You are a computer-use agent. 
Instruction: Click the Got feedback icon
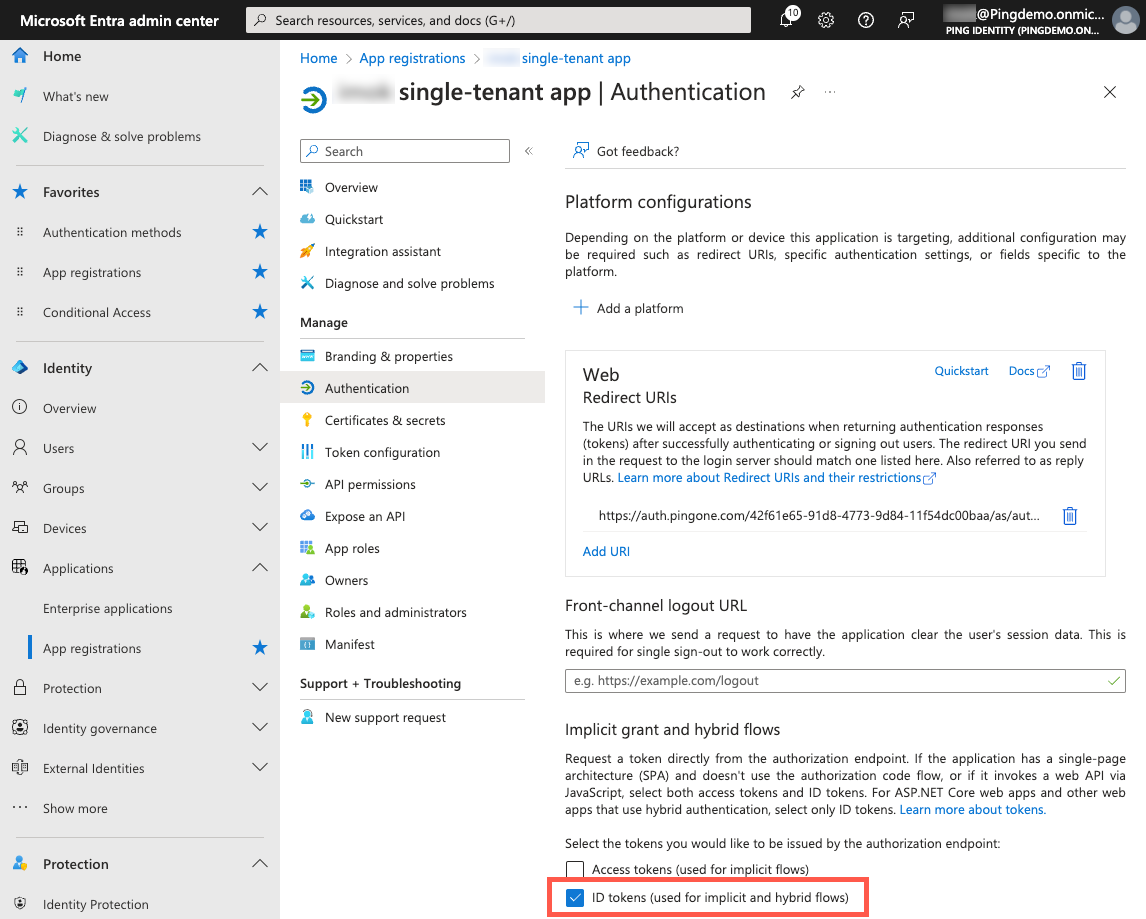(x=581, y=150)
